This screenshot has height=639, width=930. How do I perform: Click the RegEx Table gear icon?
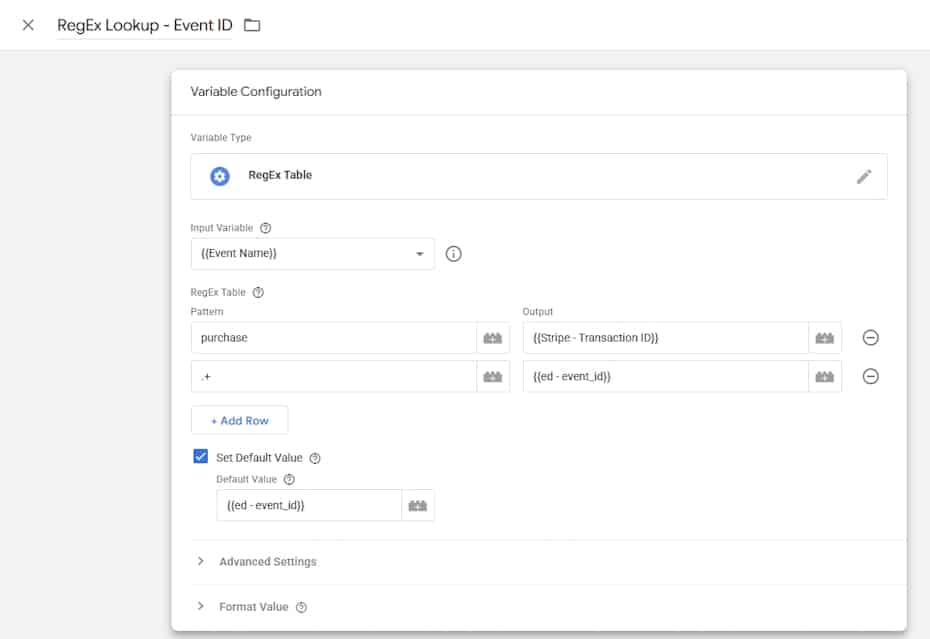(220, 176)
